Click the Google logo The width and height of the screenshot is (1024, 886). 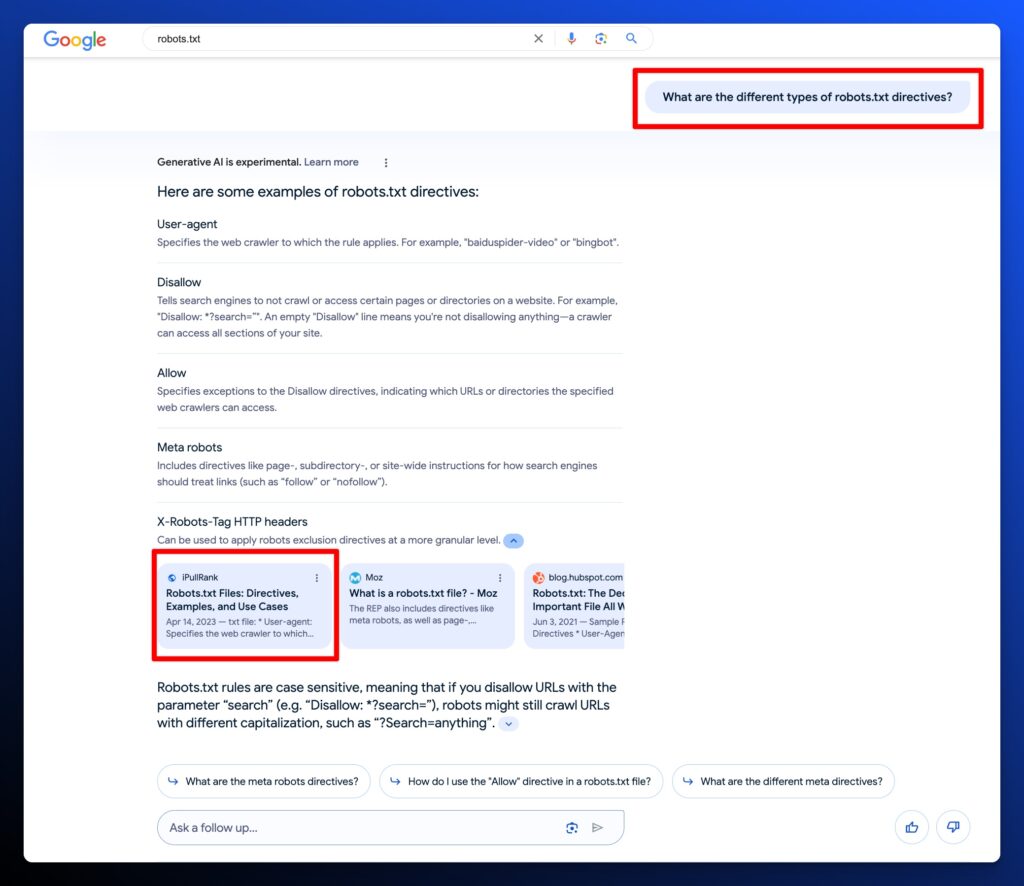point(74,40)
